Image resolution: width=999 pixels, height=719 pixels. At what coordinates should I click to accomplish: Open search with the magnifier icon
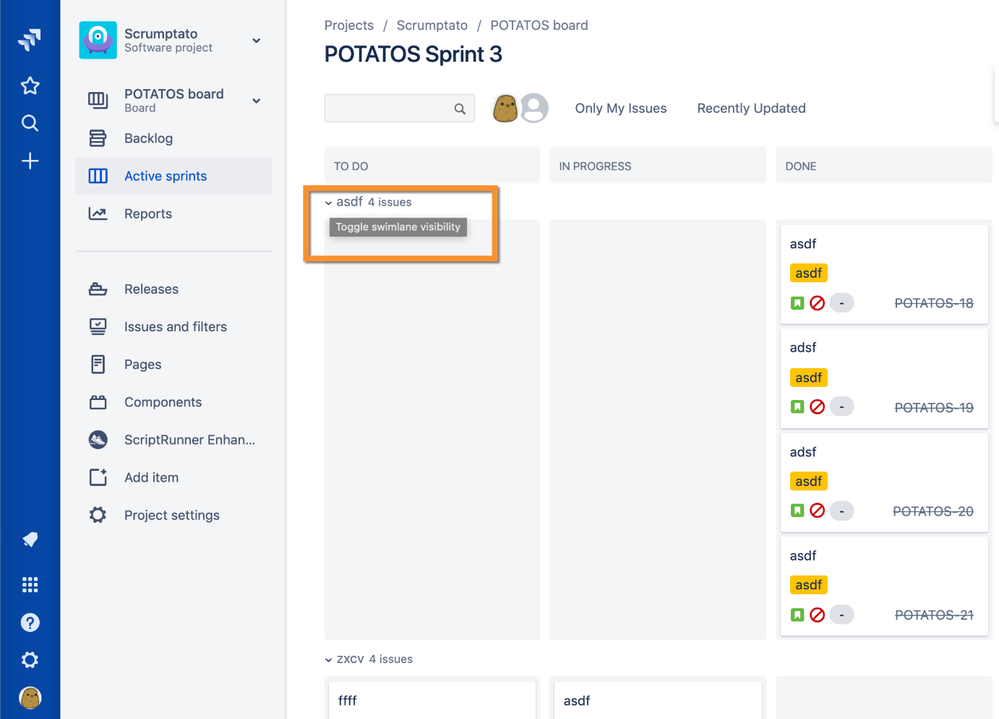[29, 122]
